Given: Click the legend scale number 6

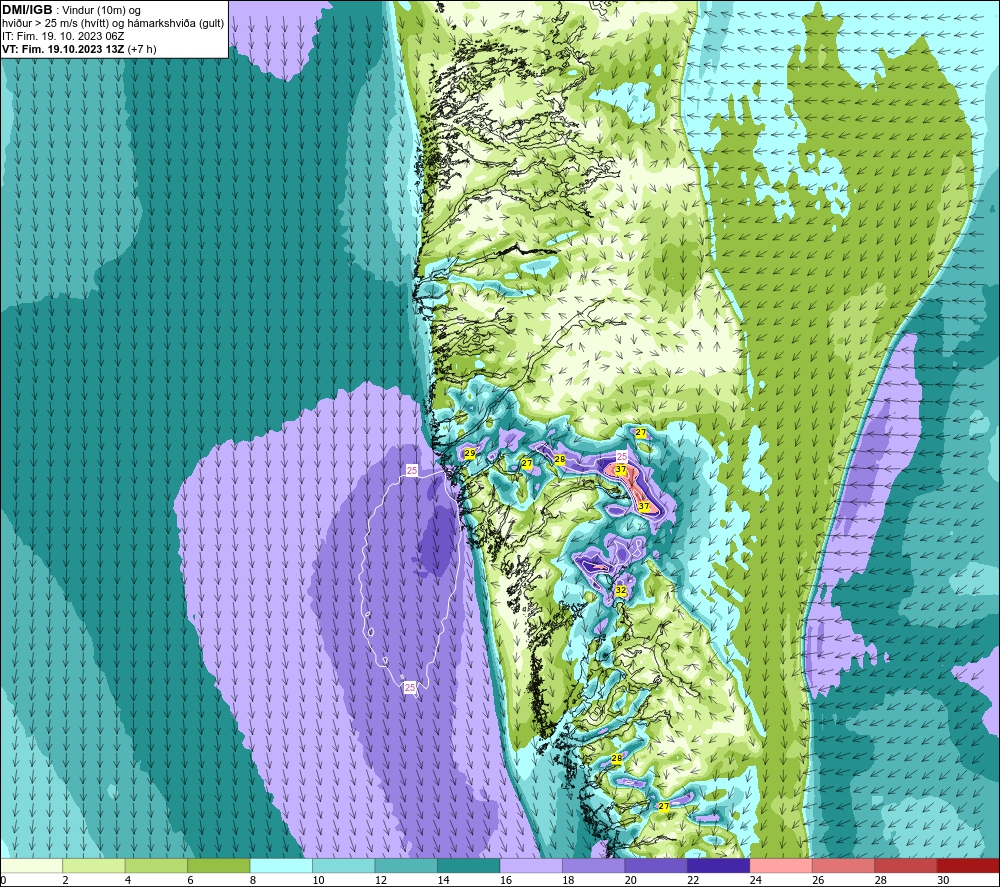Looking at the screenshot, I should pyautogui.click(x=190, y=880).
